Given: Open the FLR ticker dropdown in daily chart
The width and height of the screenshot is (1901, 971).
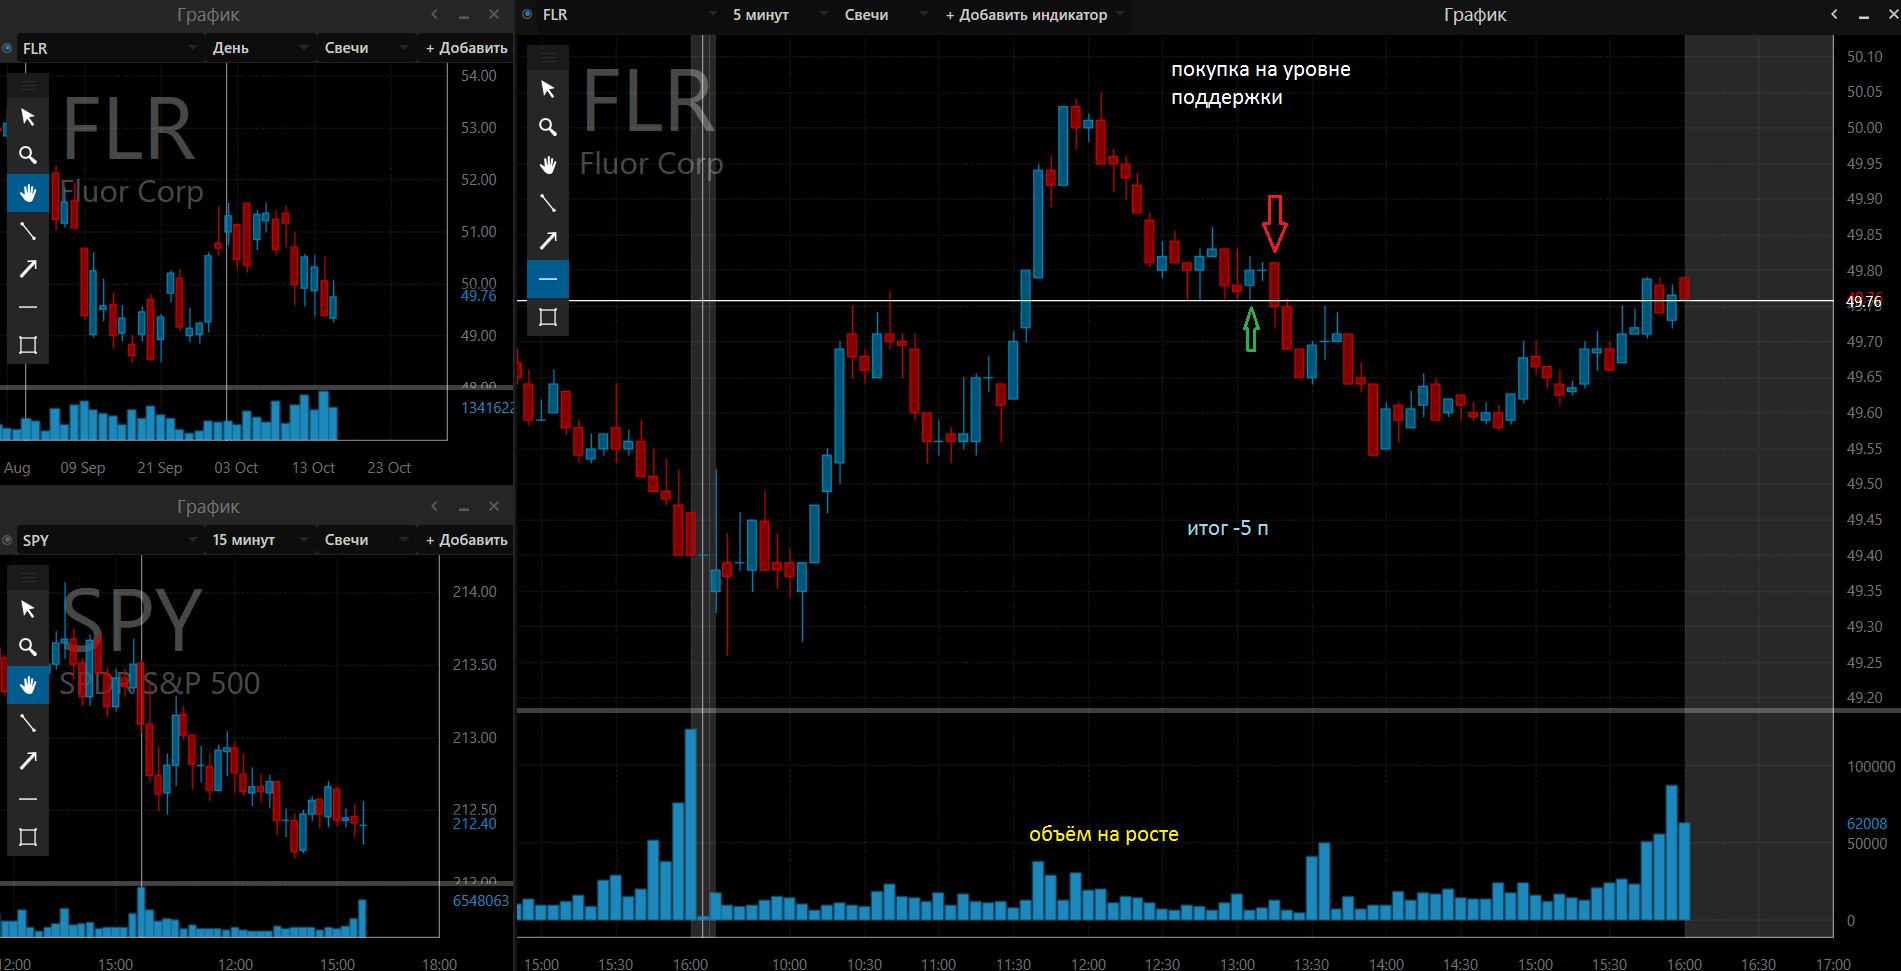Looking at the screenshot, I should 110,48.
